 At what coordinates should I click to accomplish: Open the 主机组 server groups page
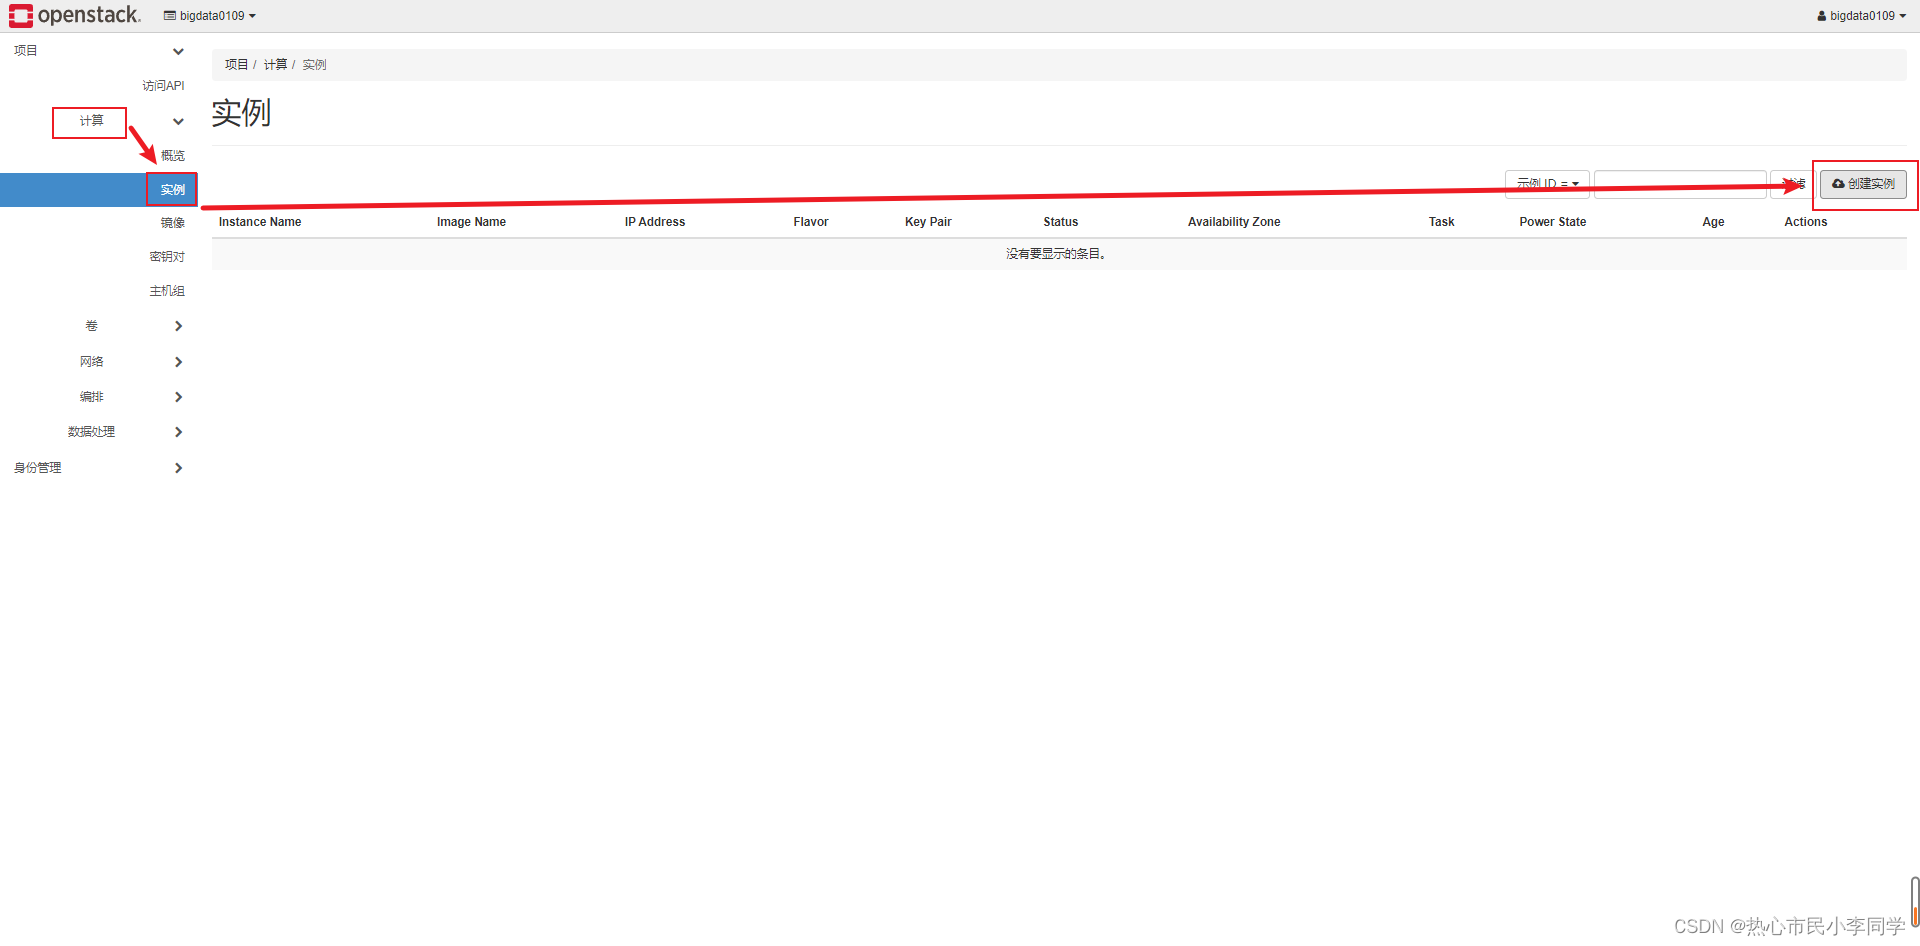point(167,291)
